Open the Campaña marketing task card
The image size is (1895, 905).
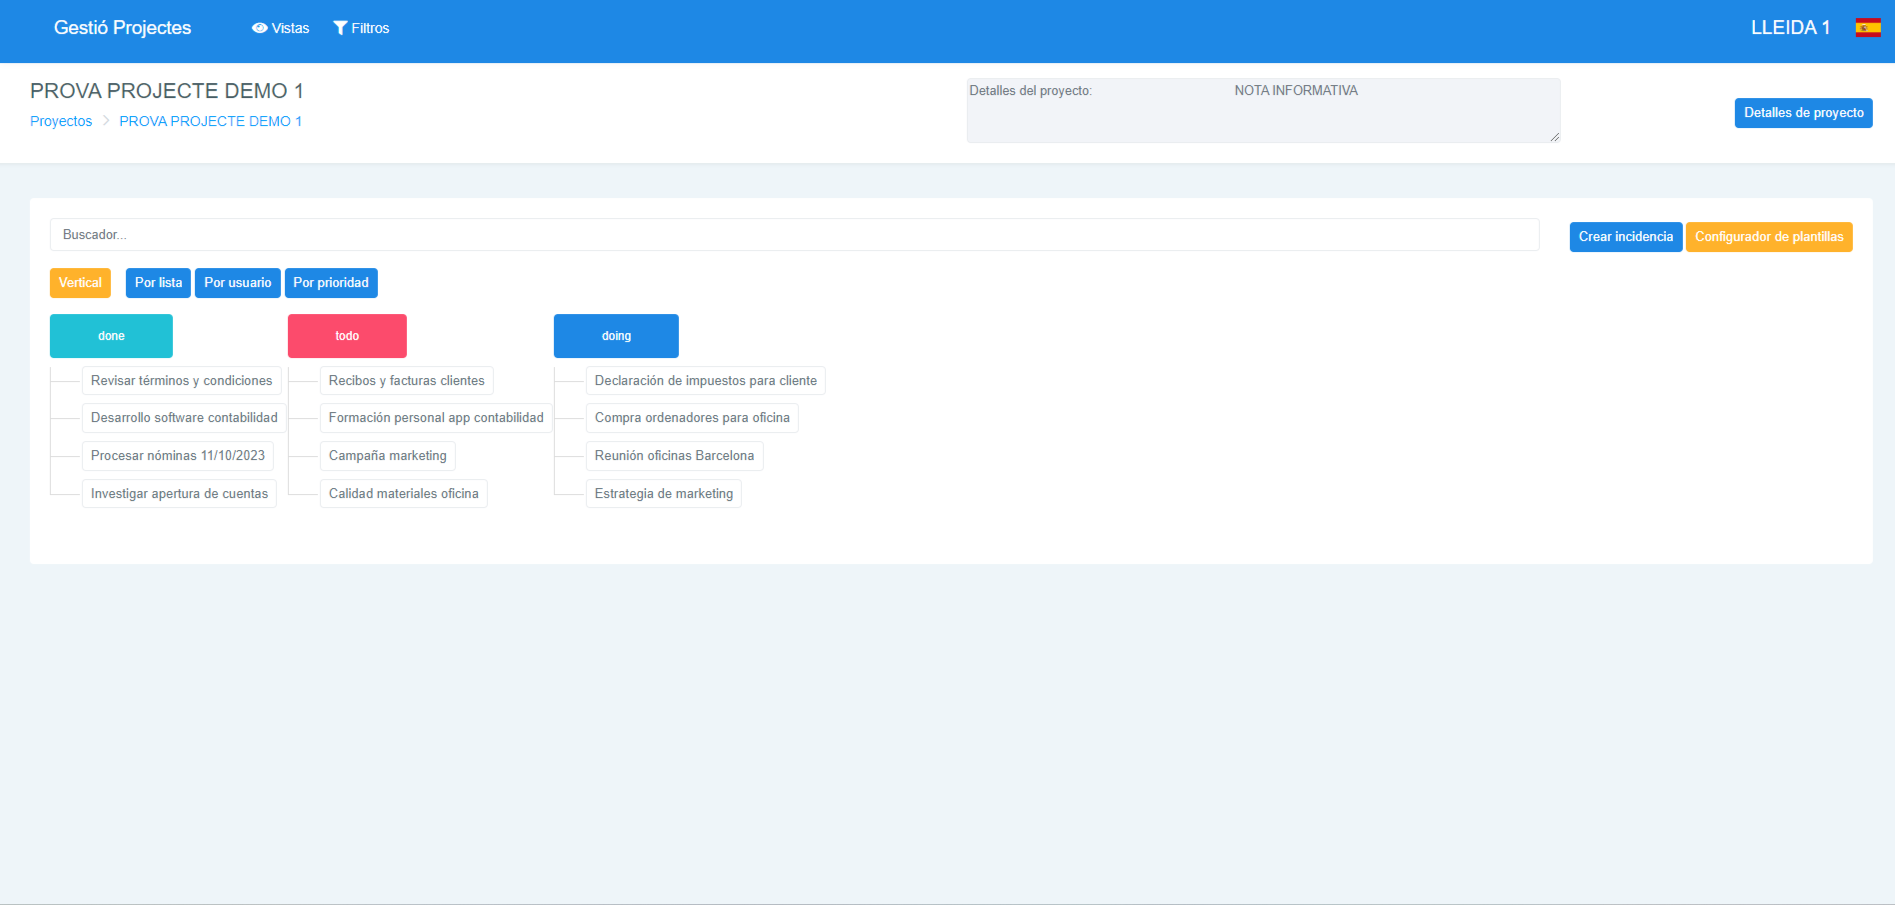point(387,456)
